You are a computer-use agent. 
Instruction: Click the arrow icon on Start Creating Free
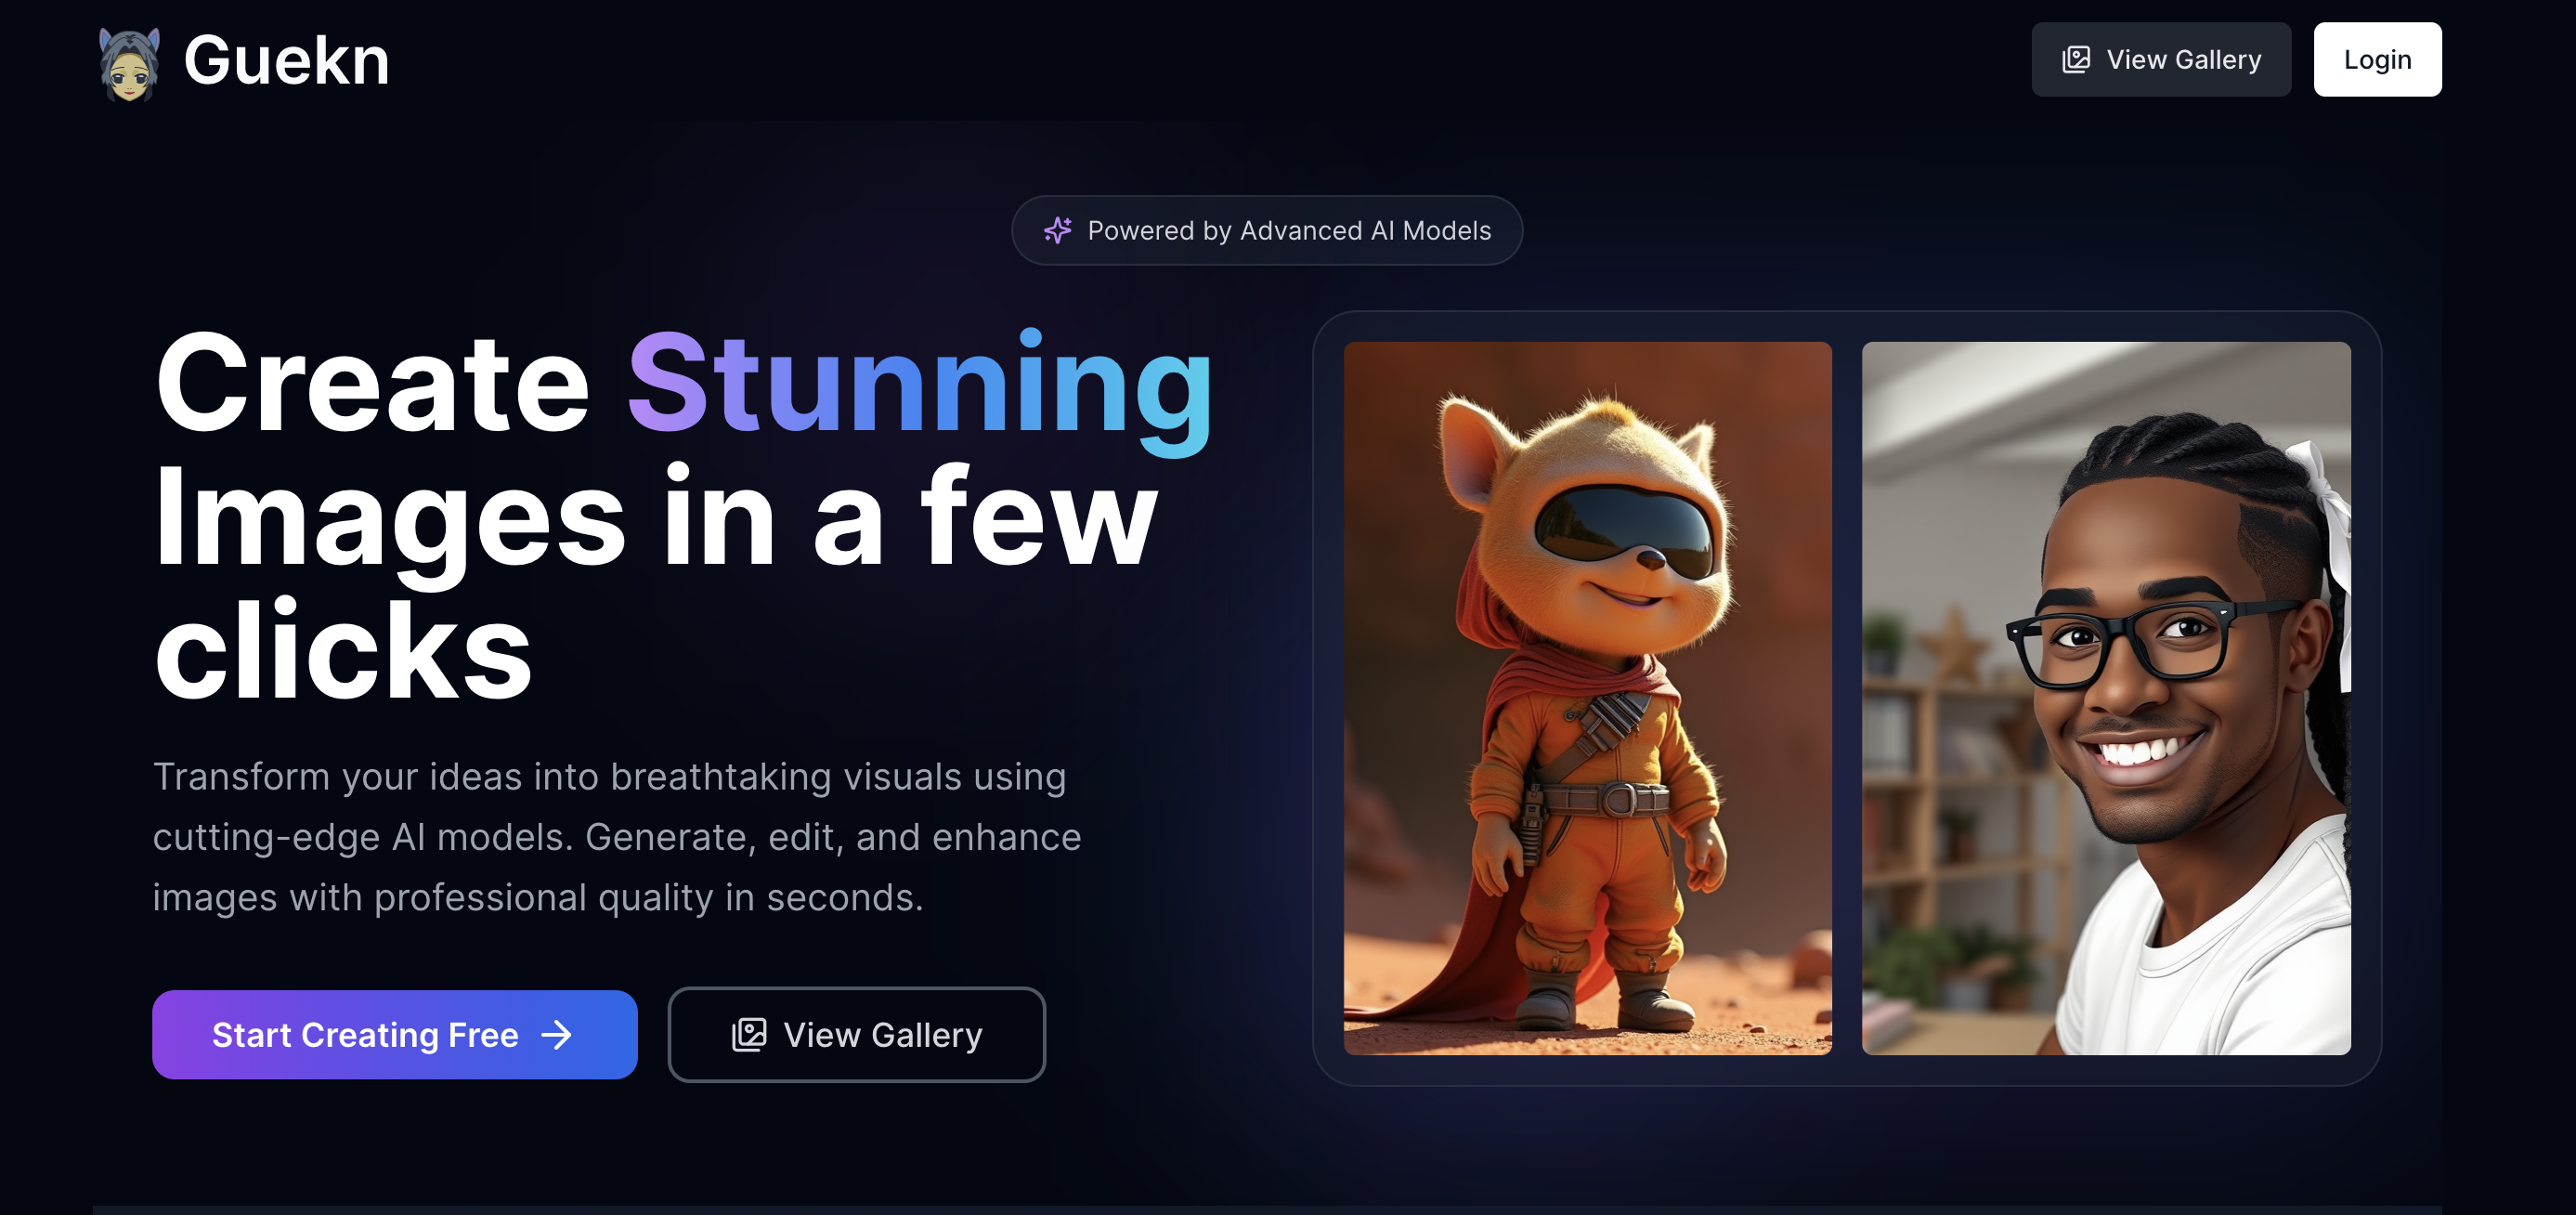(556, 1035)
